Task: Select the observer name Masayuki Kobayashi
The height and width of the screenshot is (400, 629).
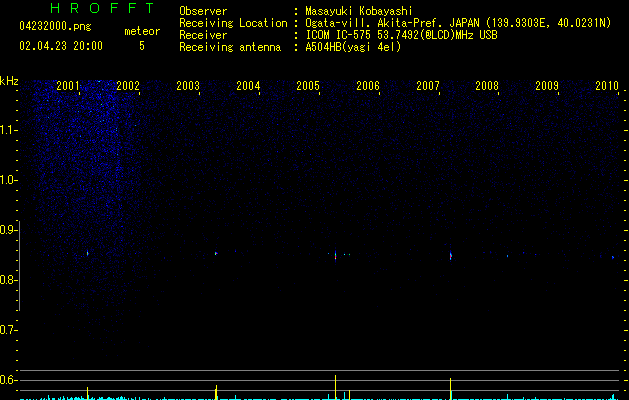Action: coord(359,11)
